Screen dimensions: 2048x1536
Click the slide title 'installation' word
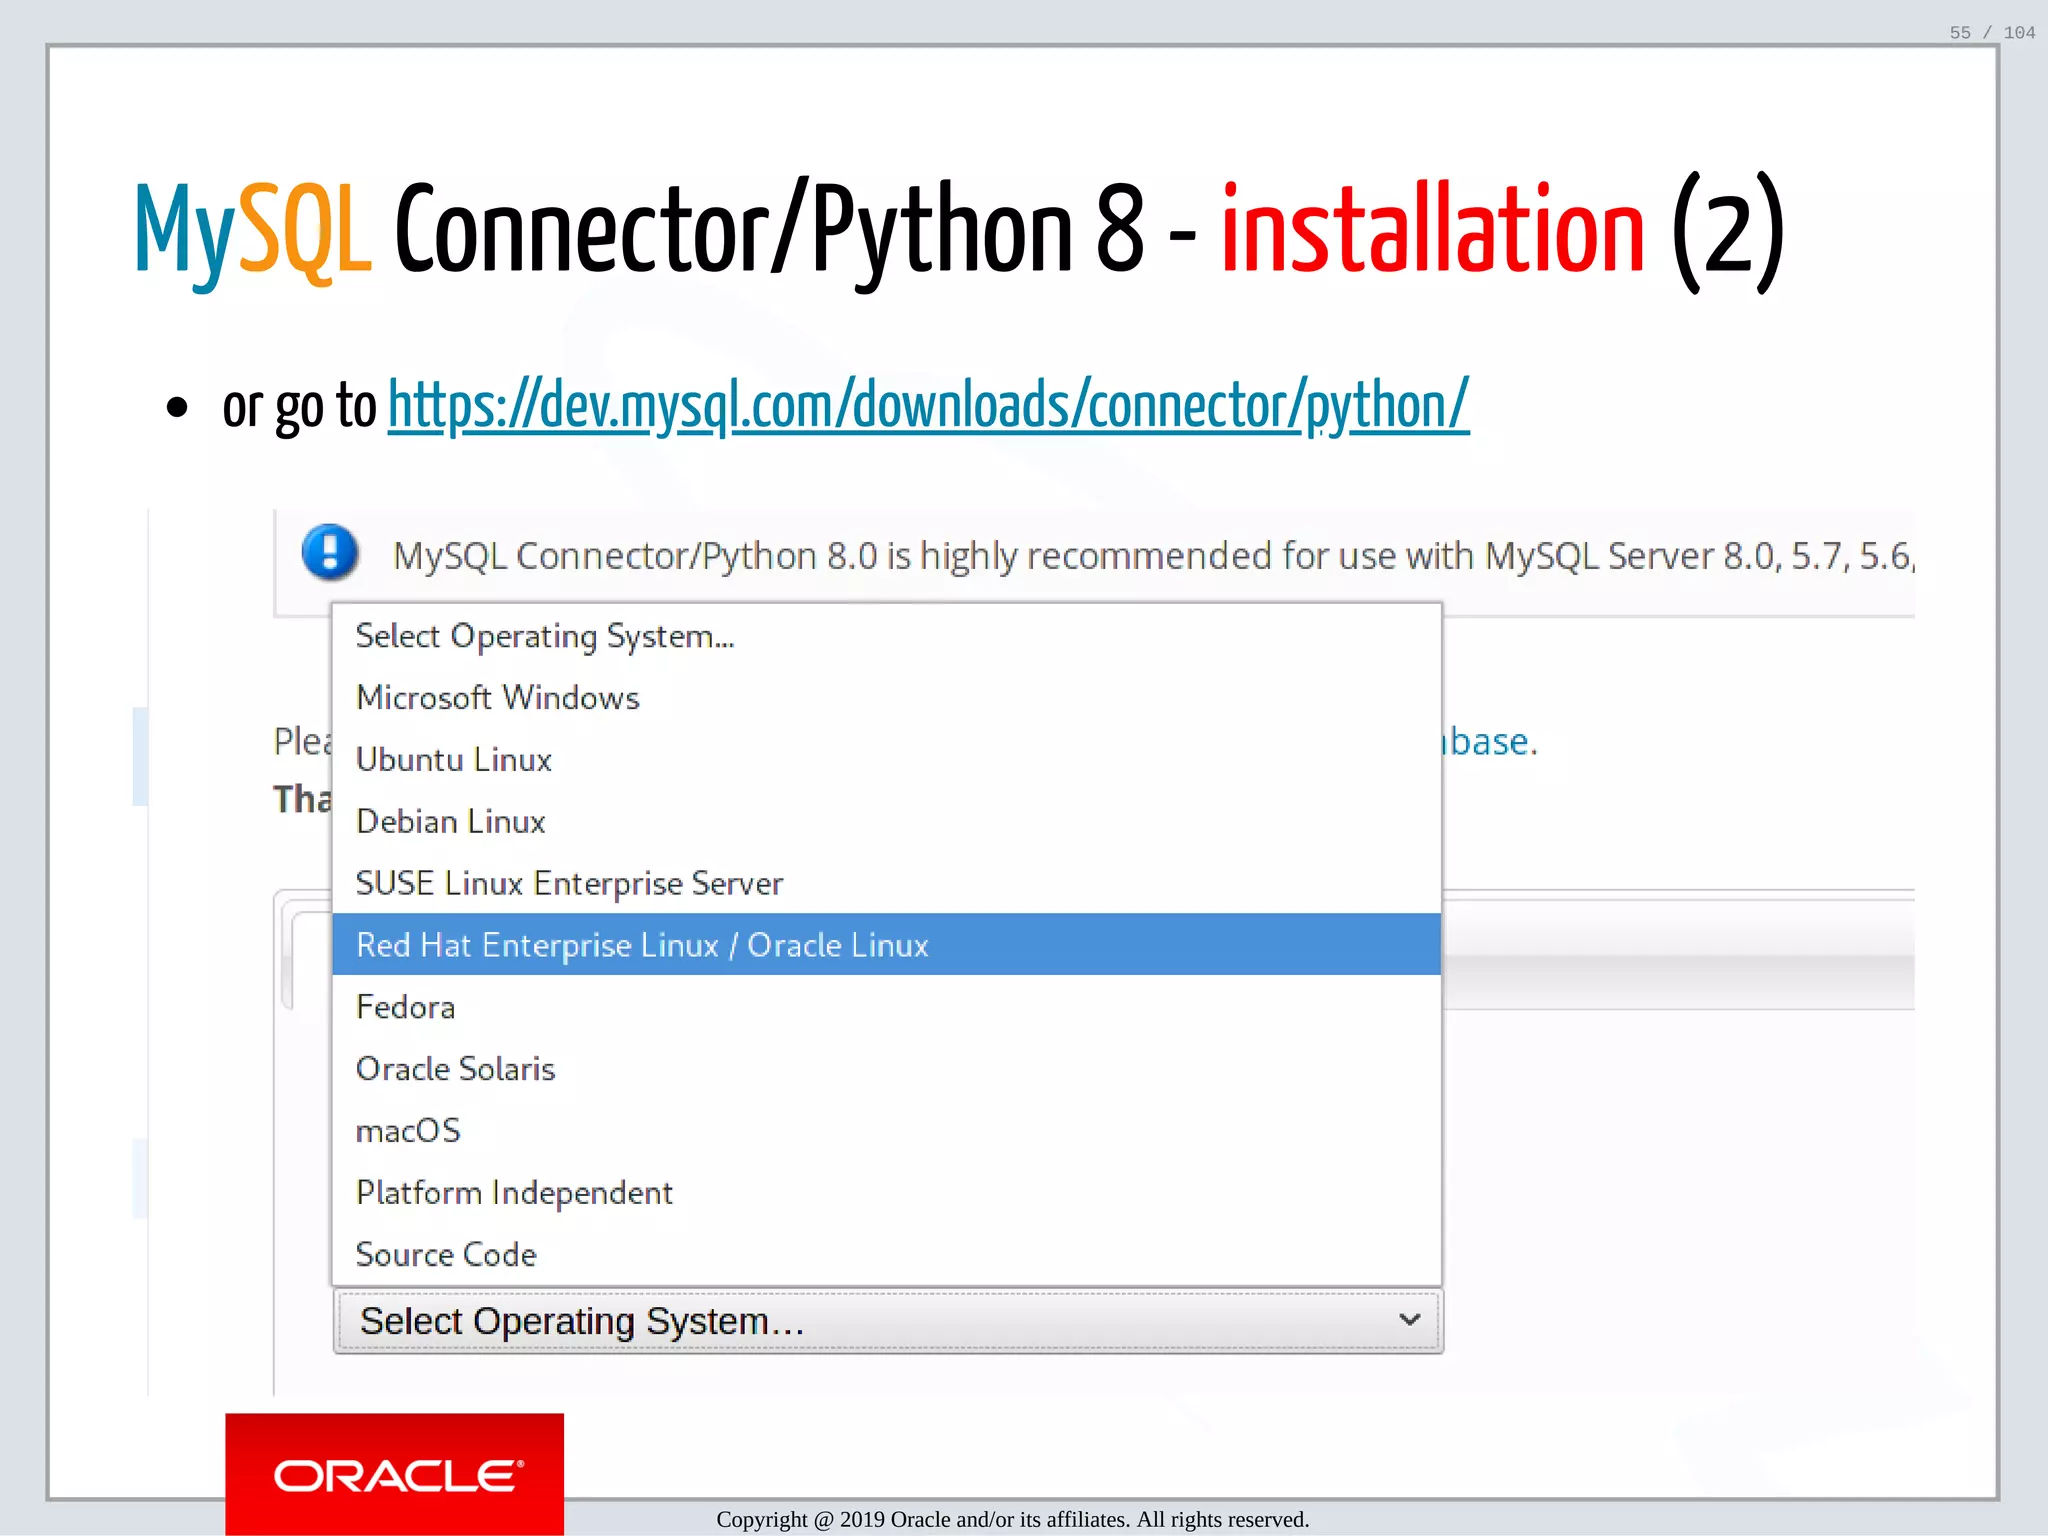[x=1432, y=230]
